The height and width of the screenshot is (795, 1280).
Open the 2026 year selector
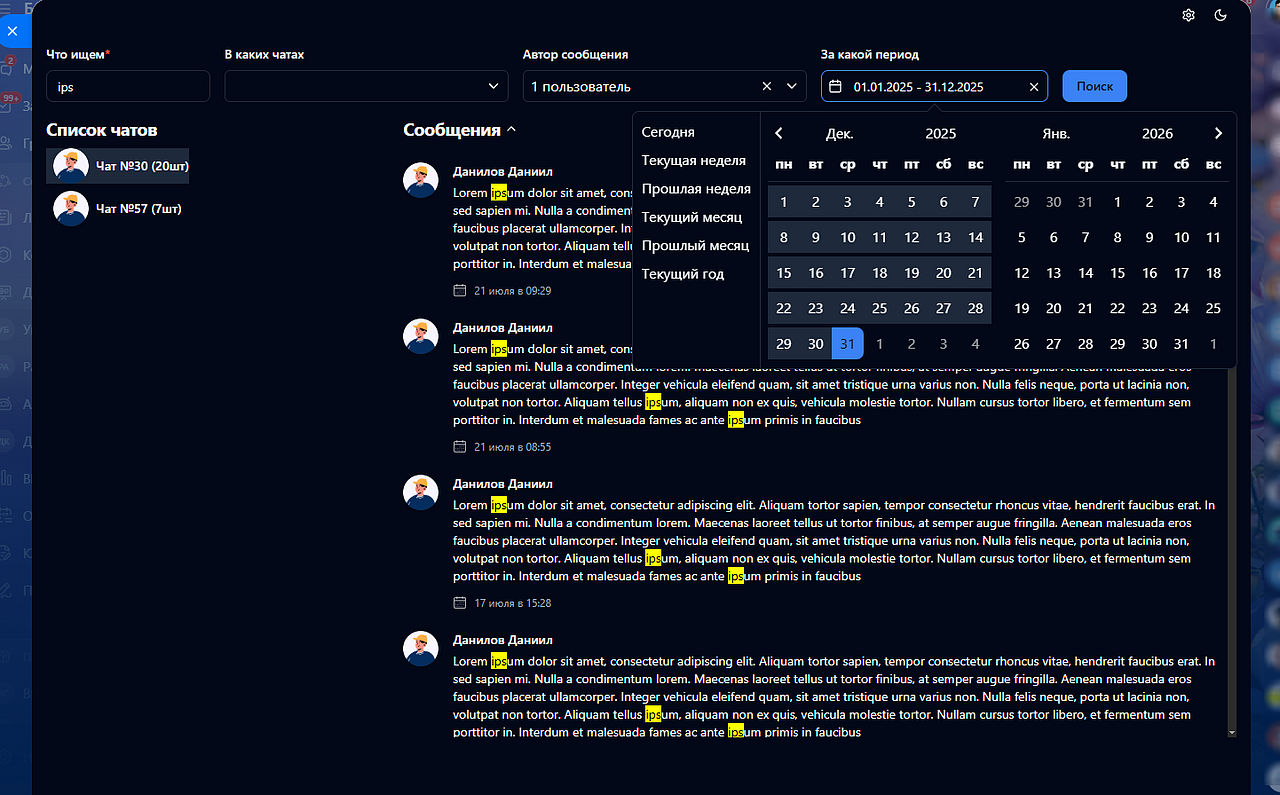pyautogui.click(x=1158, y=134)
